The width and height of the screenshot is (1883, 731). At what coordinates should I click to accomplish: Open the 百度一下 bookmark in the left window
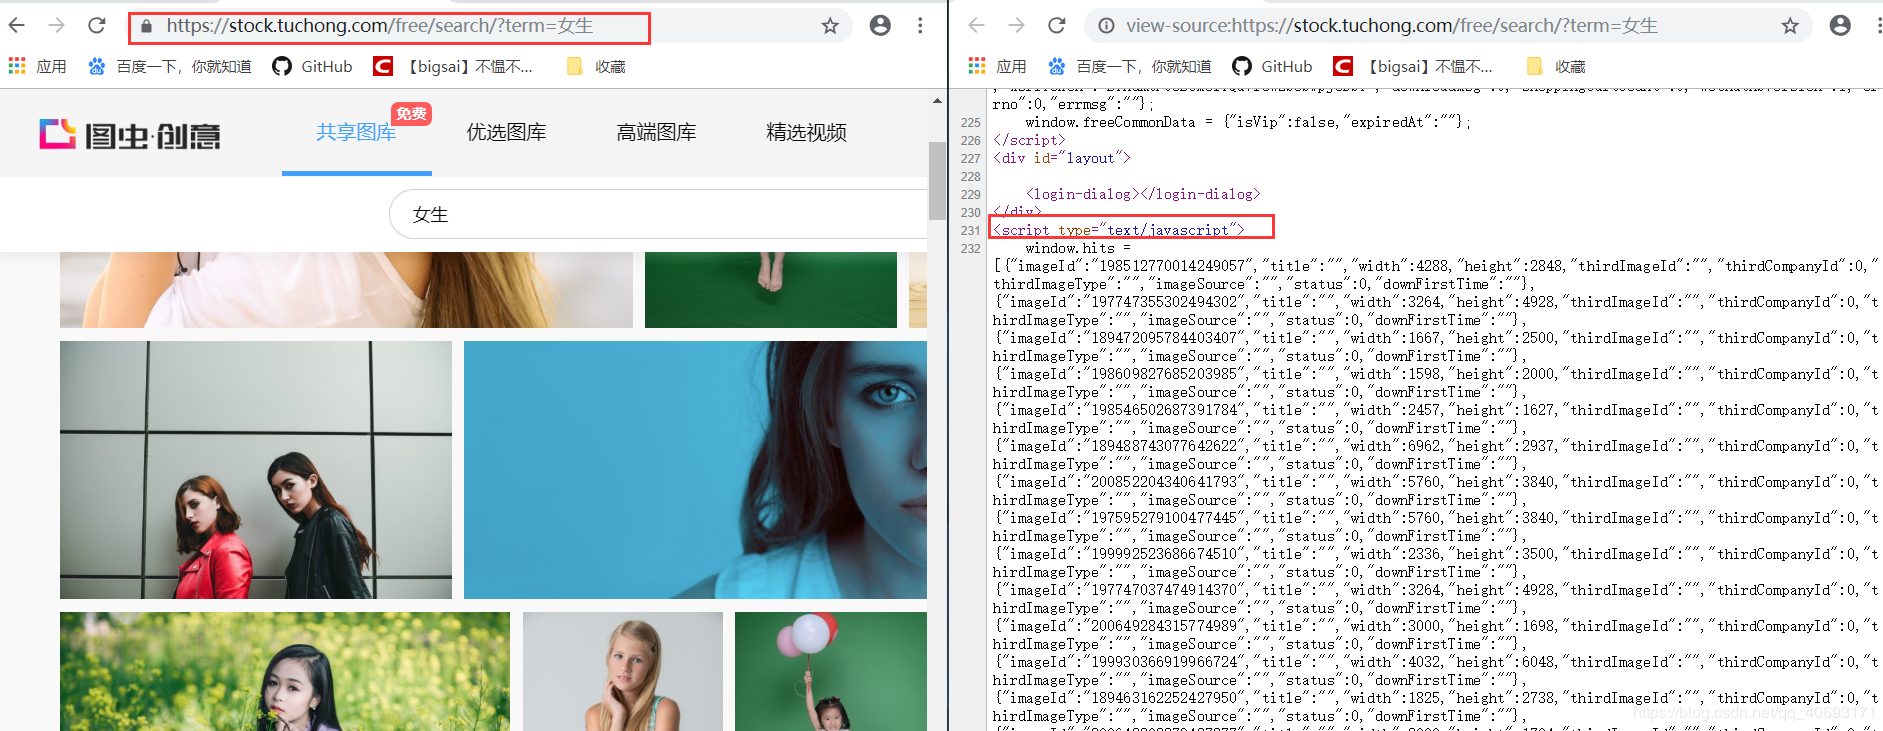[169, 66]
